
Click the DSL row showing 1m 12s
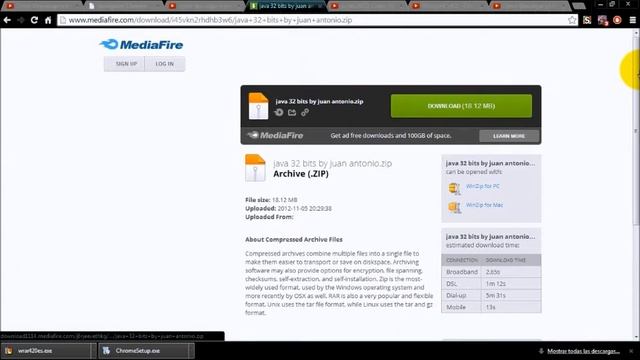pos(491,284)
